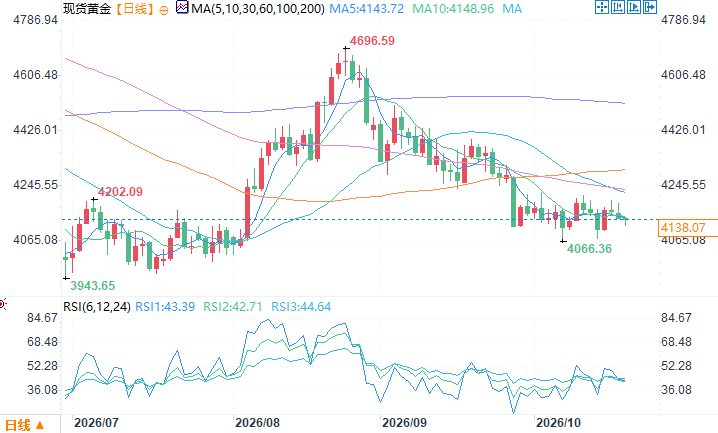Click the 4696.59 high price marker
This screenshot has width=718, height=433.
(372, 41)
